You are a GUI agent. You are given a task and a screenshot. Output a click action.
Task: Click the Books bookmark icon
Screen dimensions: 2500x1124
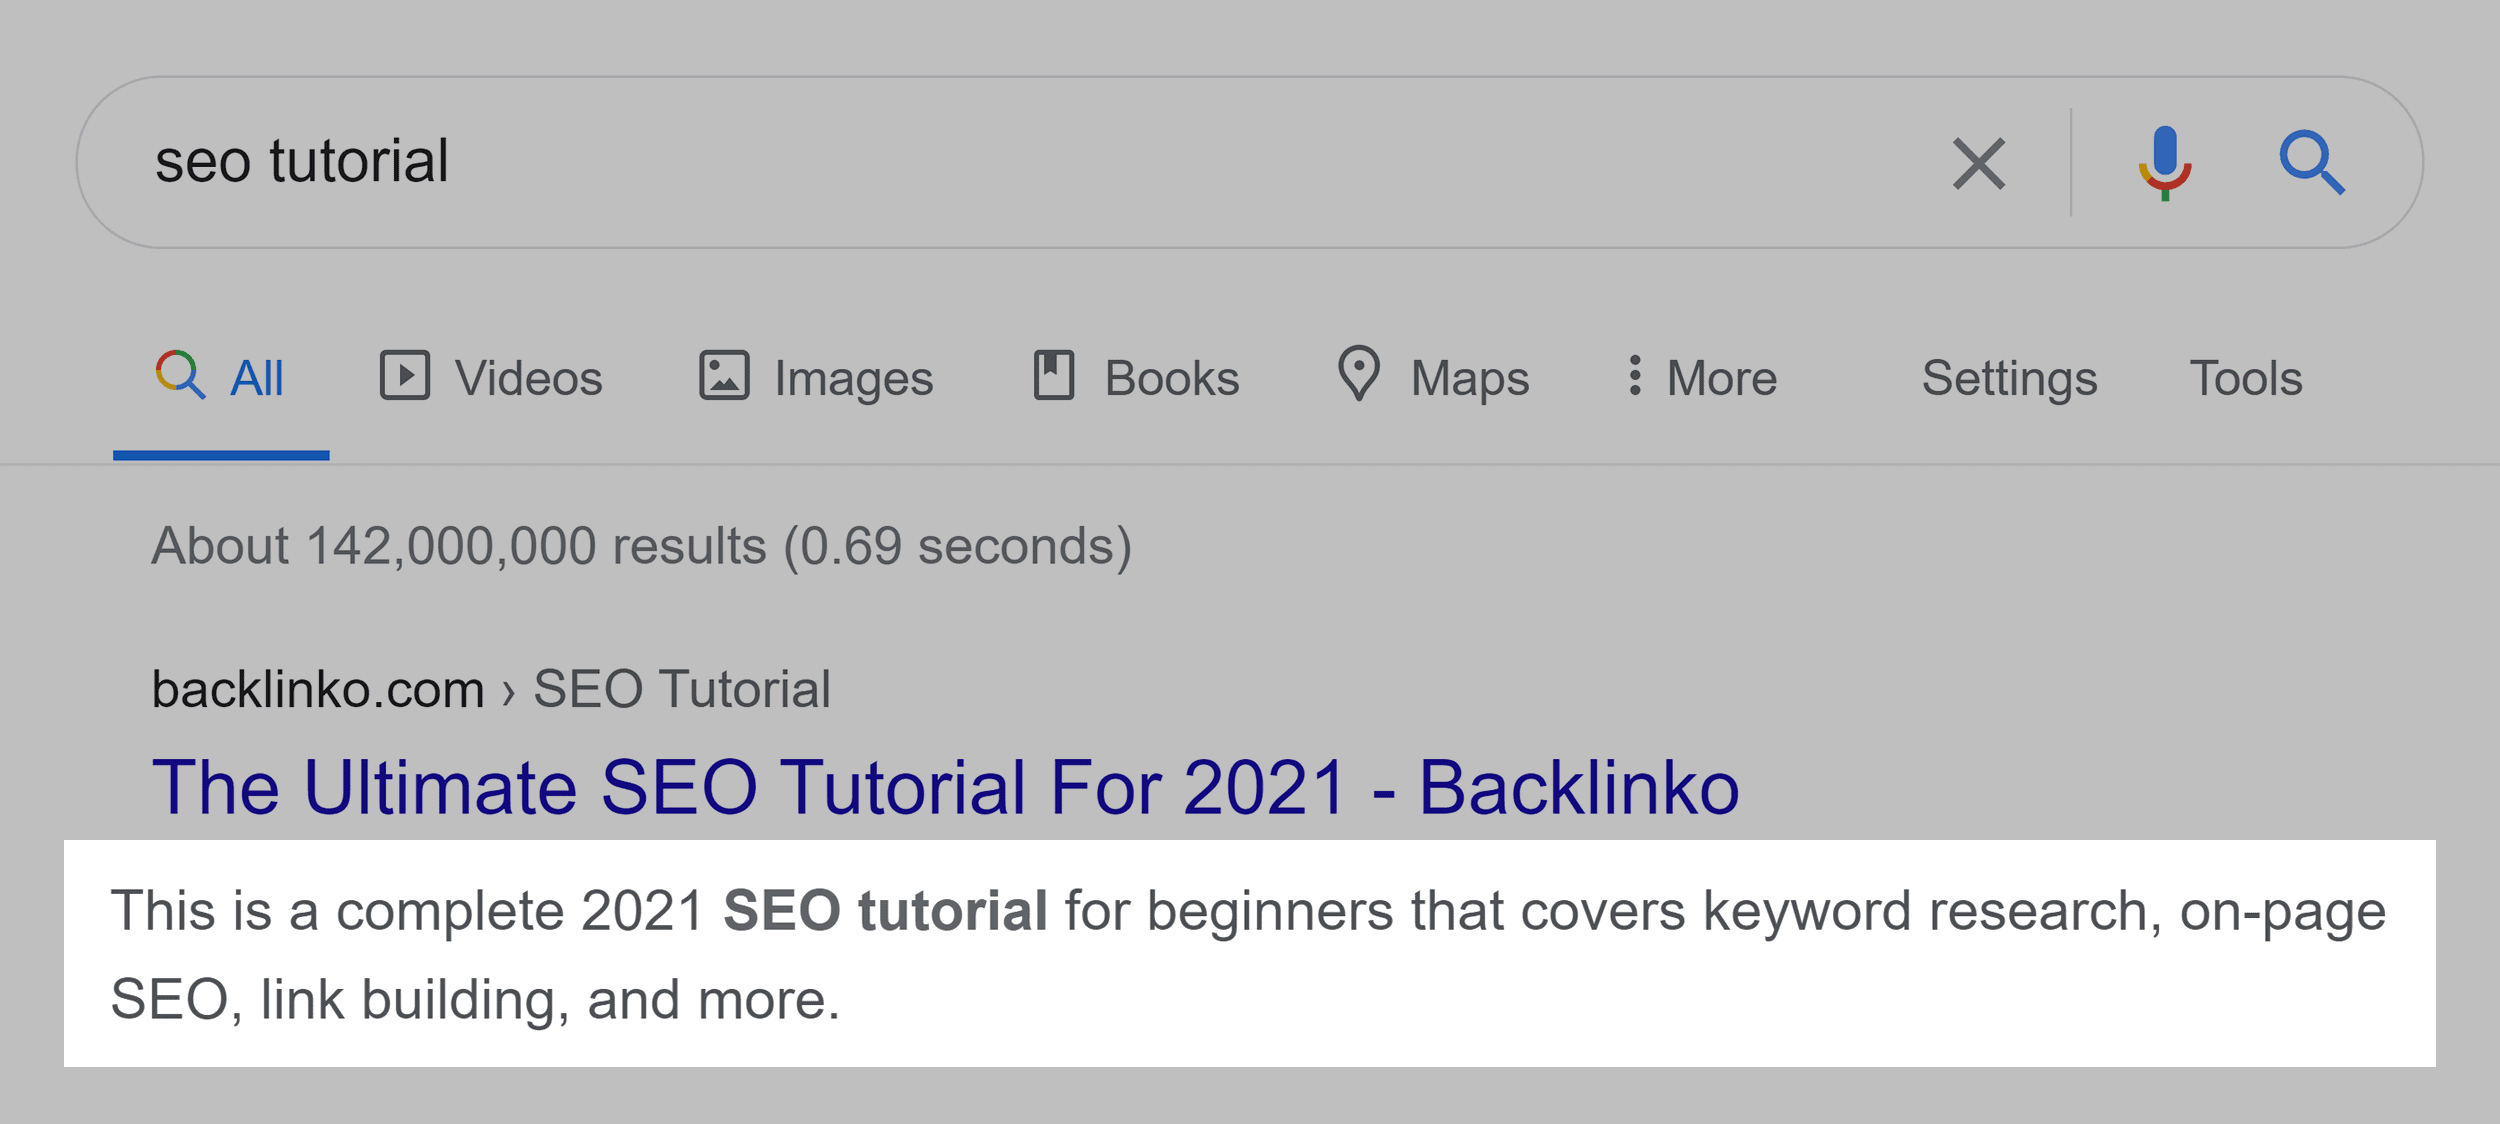1053,377
